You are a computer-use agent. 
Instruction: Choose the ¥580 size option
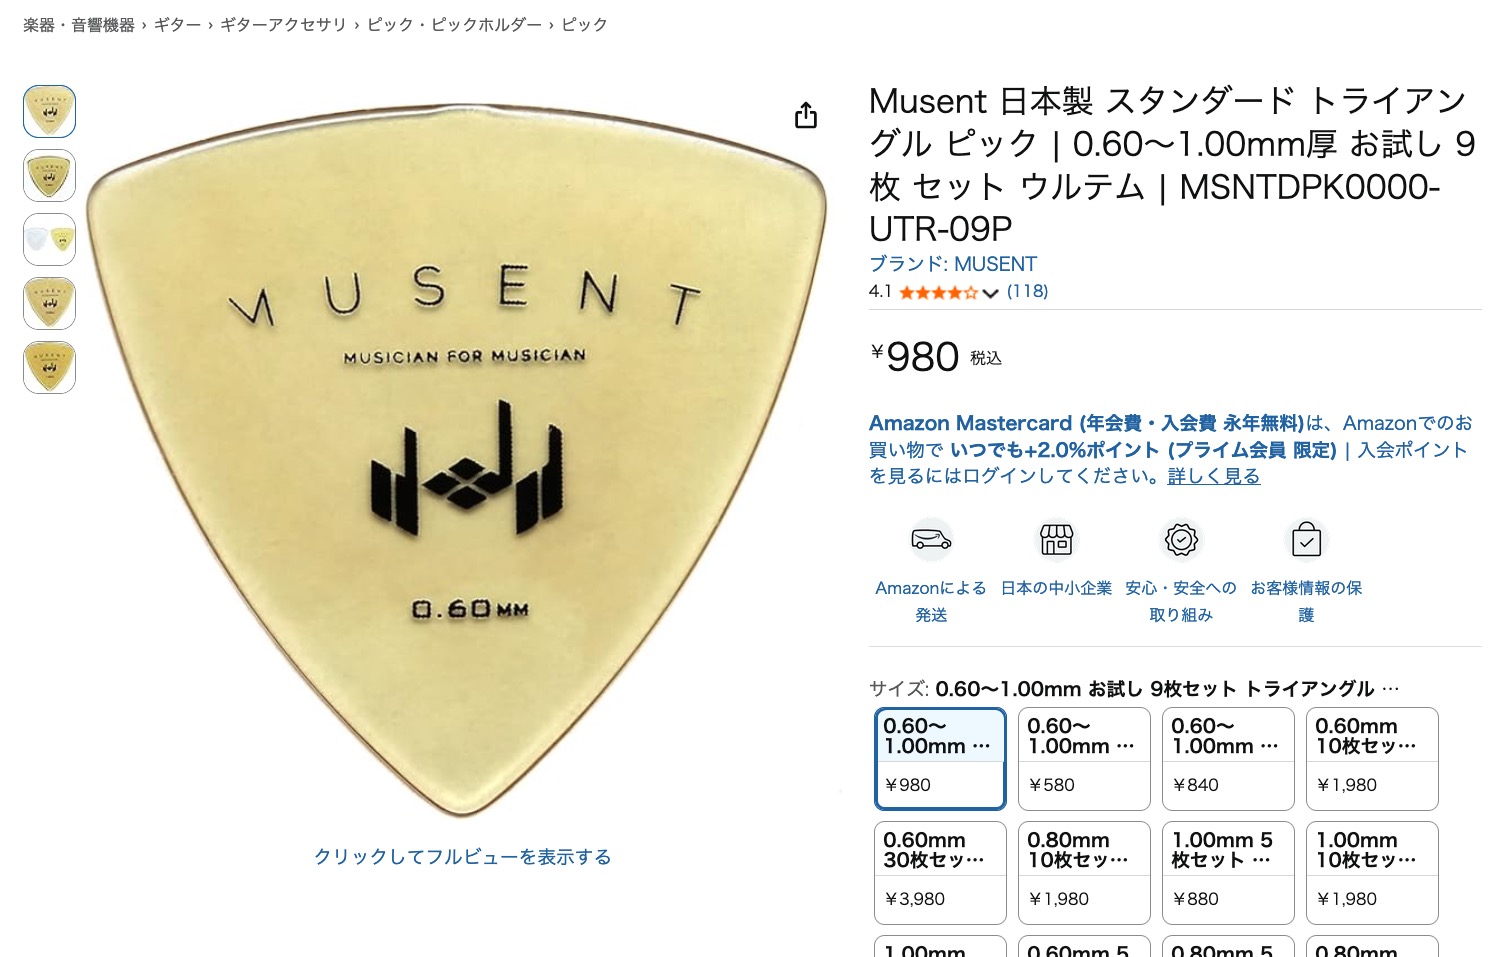click(x=1084, y=759)
